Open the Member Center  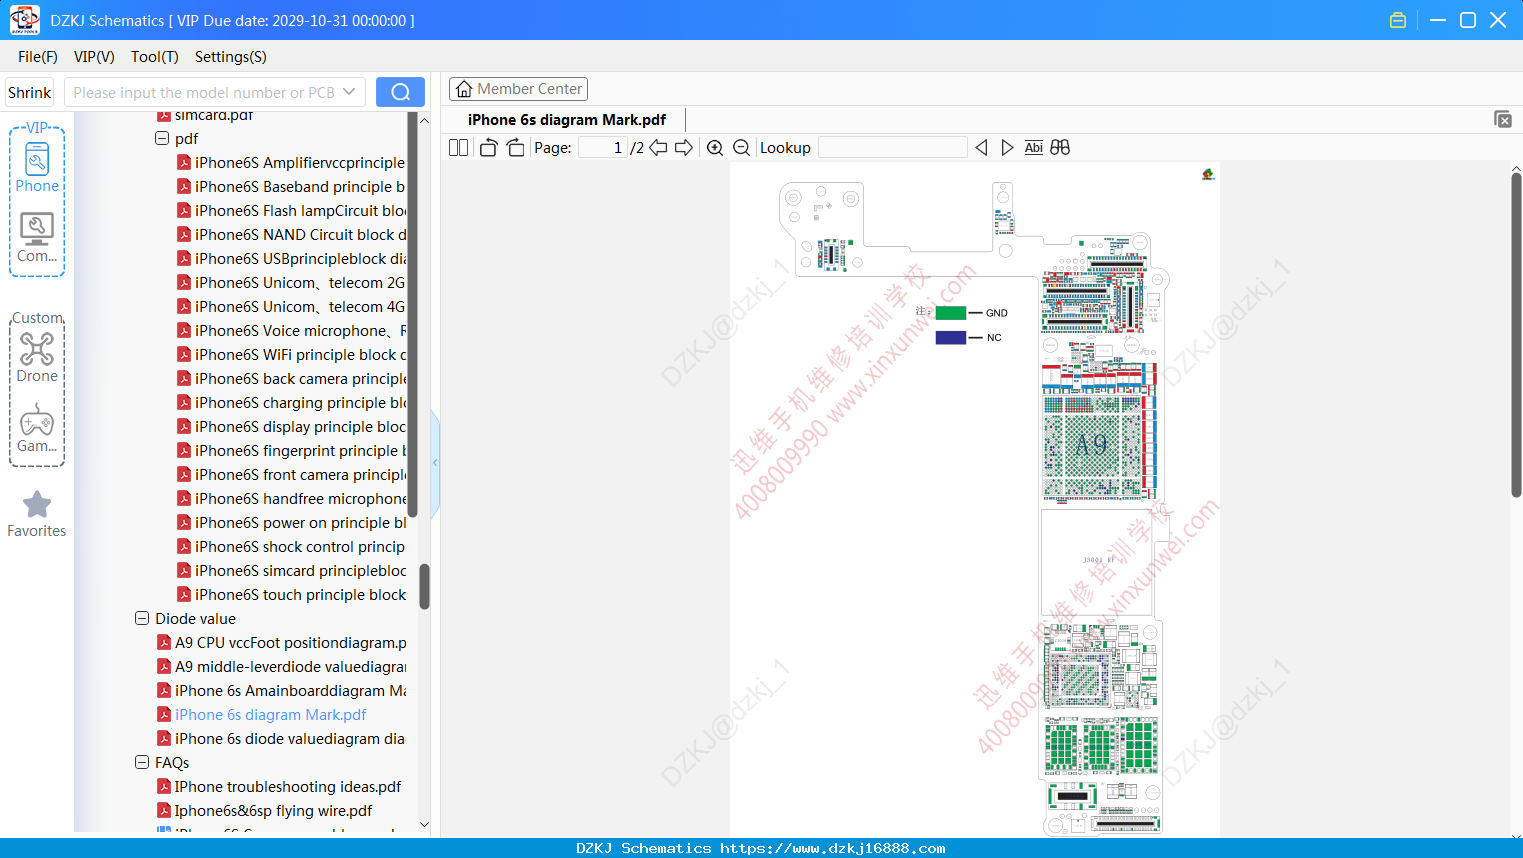point(518,89)
